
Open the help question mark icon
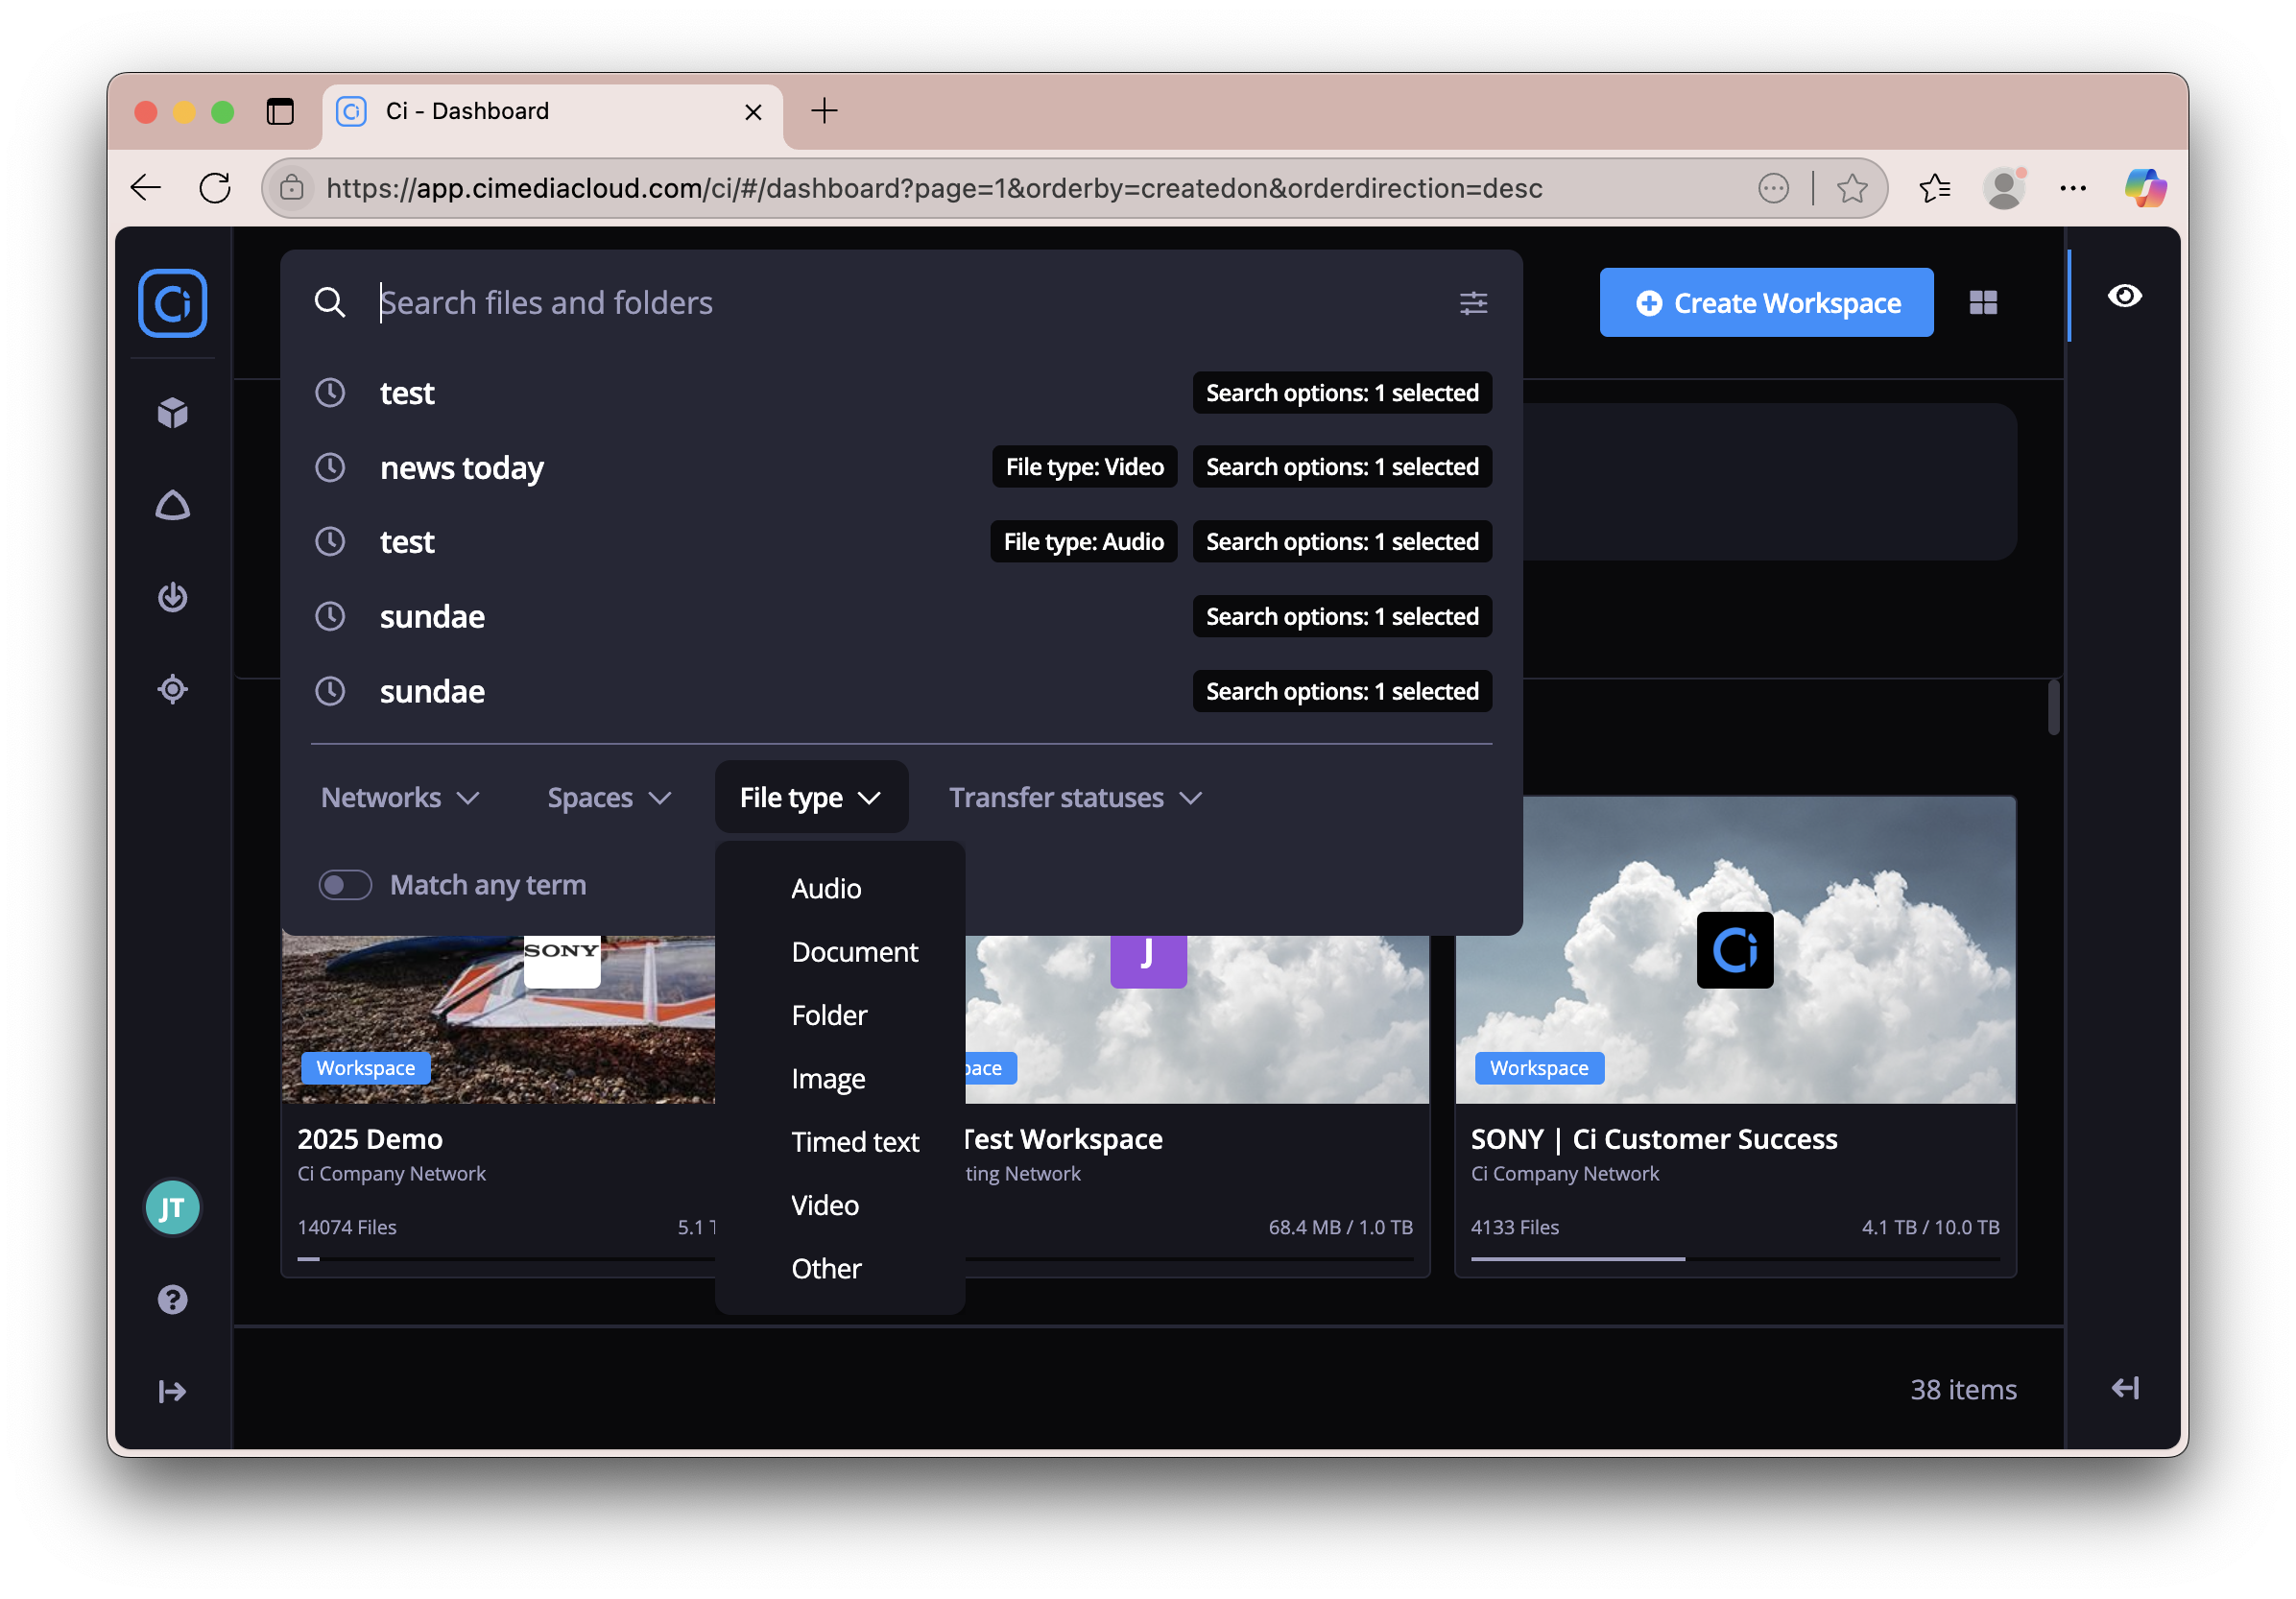coord(172,1299)
